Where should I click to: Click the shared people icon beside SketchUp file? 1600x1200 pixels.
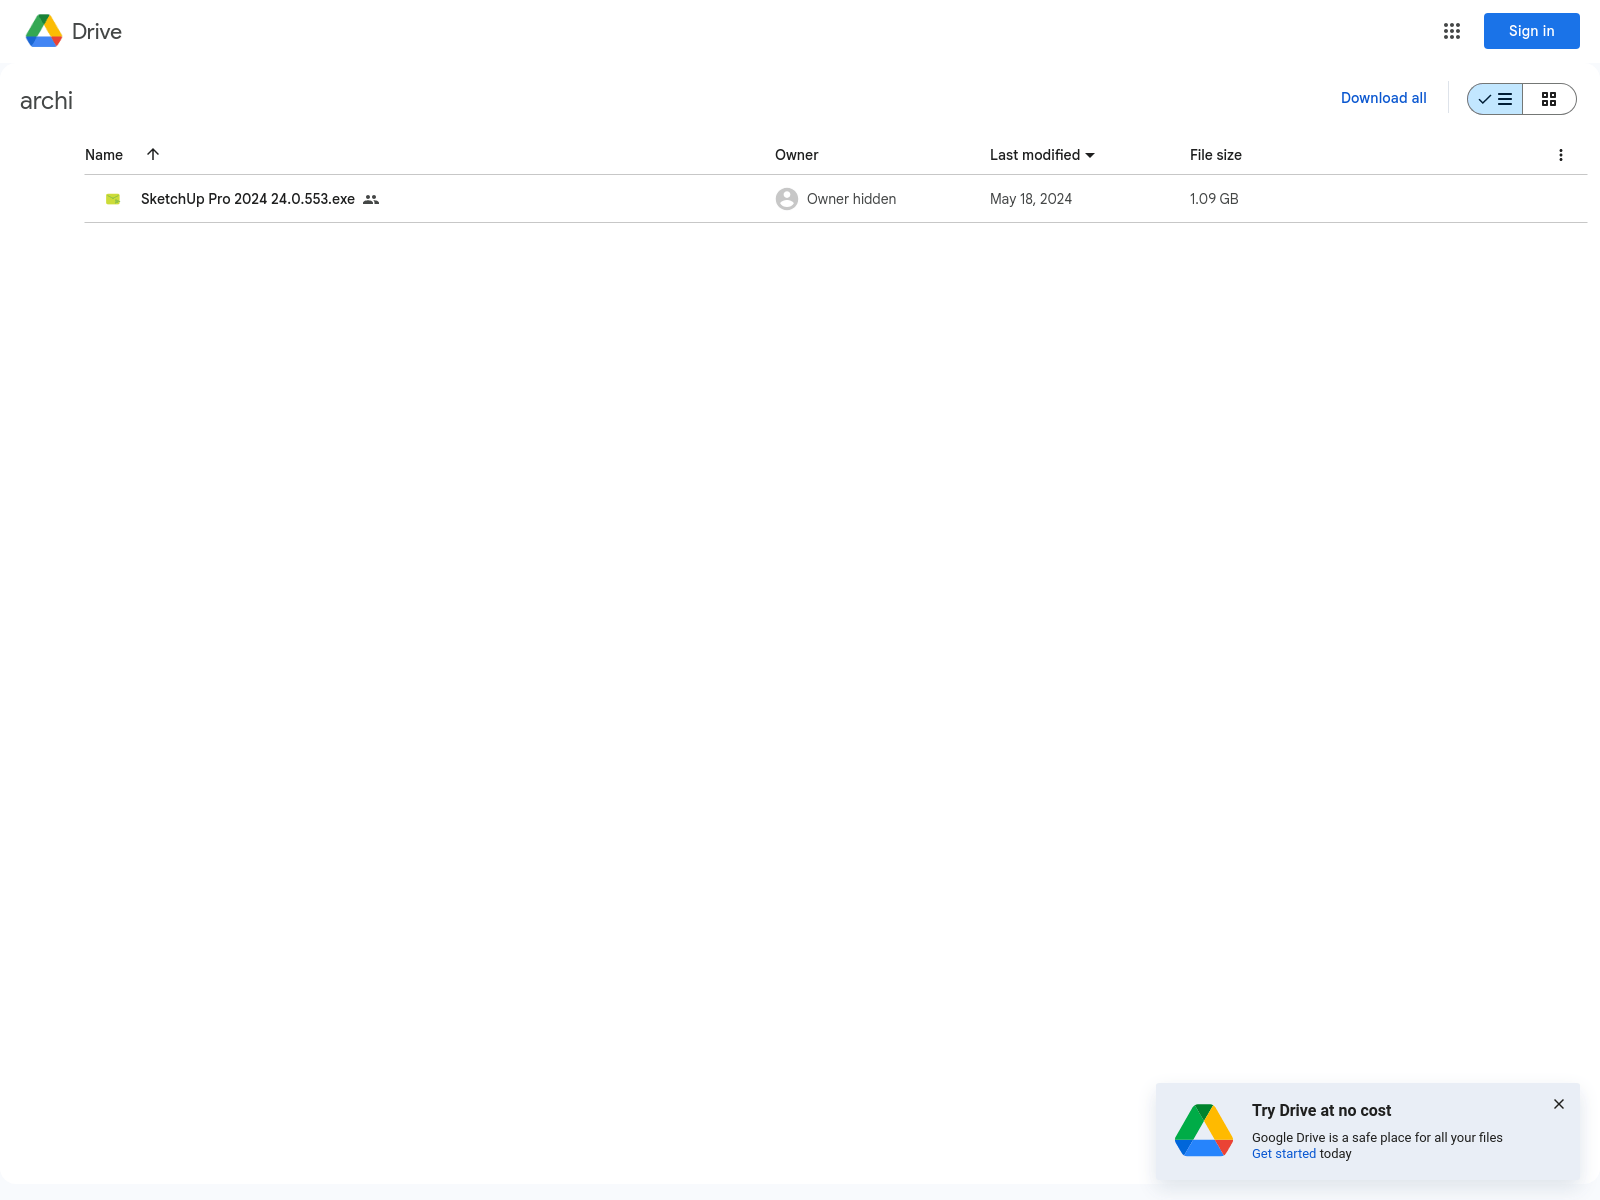(371, 199)
